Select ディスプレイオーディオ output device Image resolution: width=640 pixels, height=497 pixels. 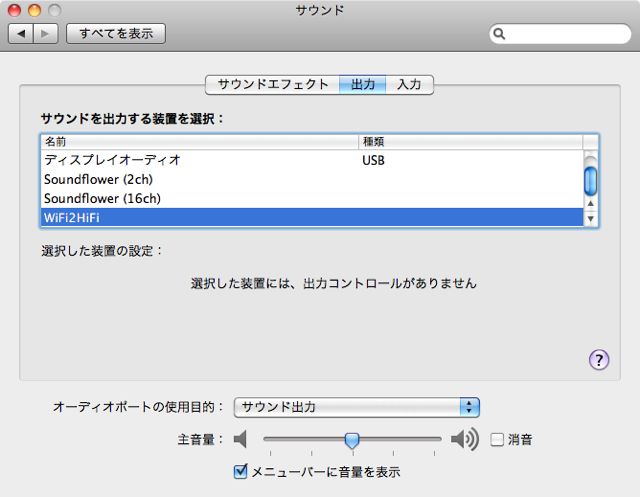[x=312, y=160]
